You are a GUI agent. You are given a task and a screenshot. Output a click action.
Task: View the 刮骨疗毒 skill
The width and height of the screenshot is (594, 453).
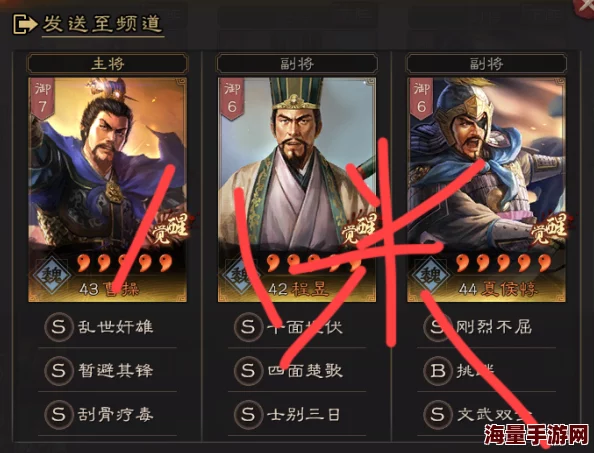pyautogui.click(x=116, y=415)
